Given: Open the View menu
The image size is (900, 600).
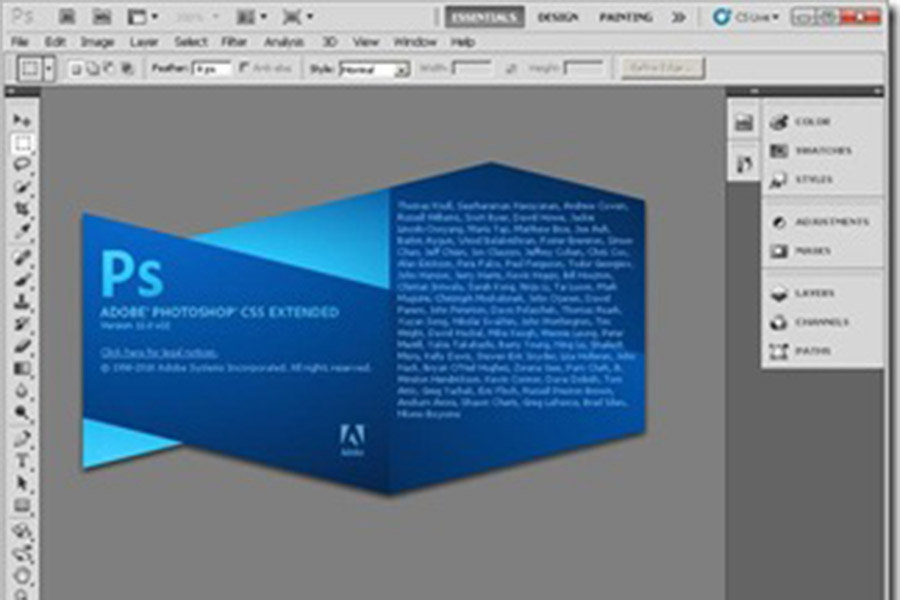Looking at the screenshot, I should 366,42.
